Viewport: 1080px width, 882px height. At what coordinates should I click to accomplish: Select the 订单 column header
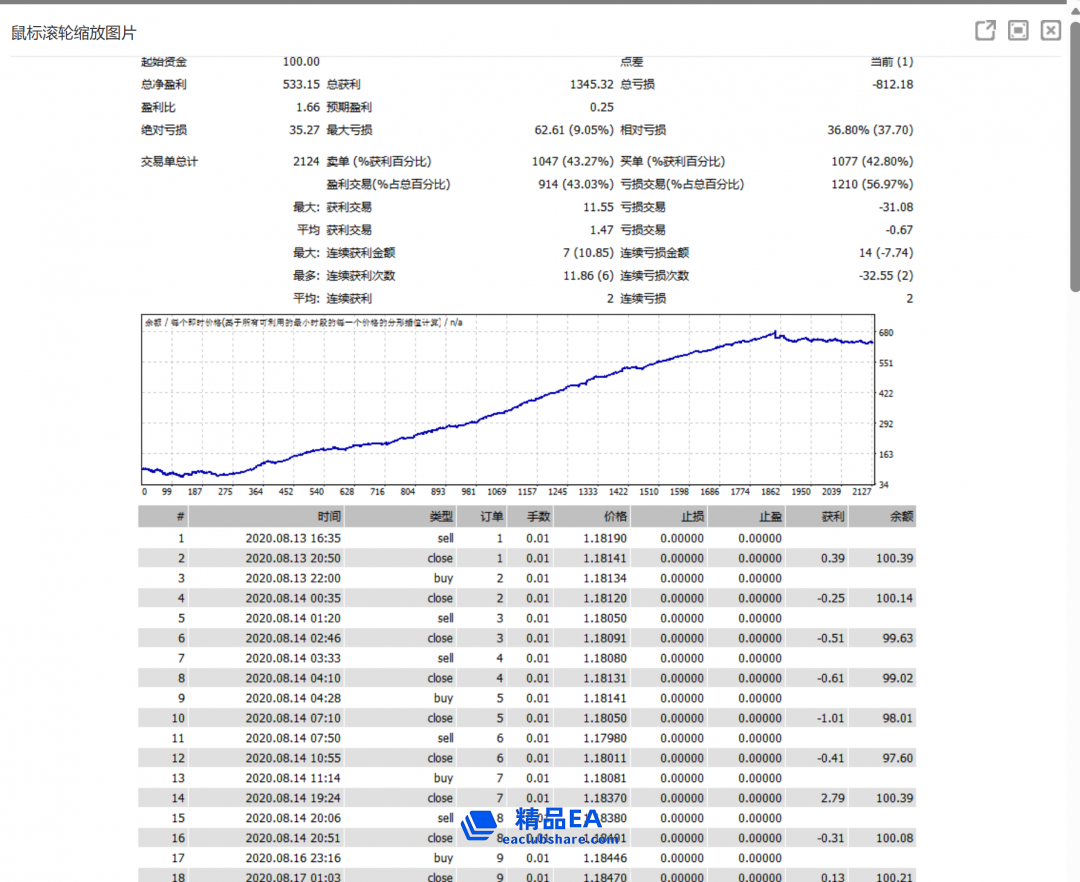[x=491, y=517]
